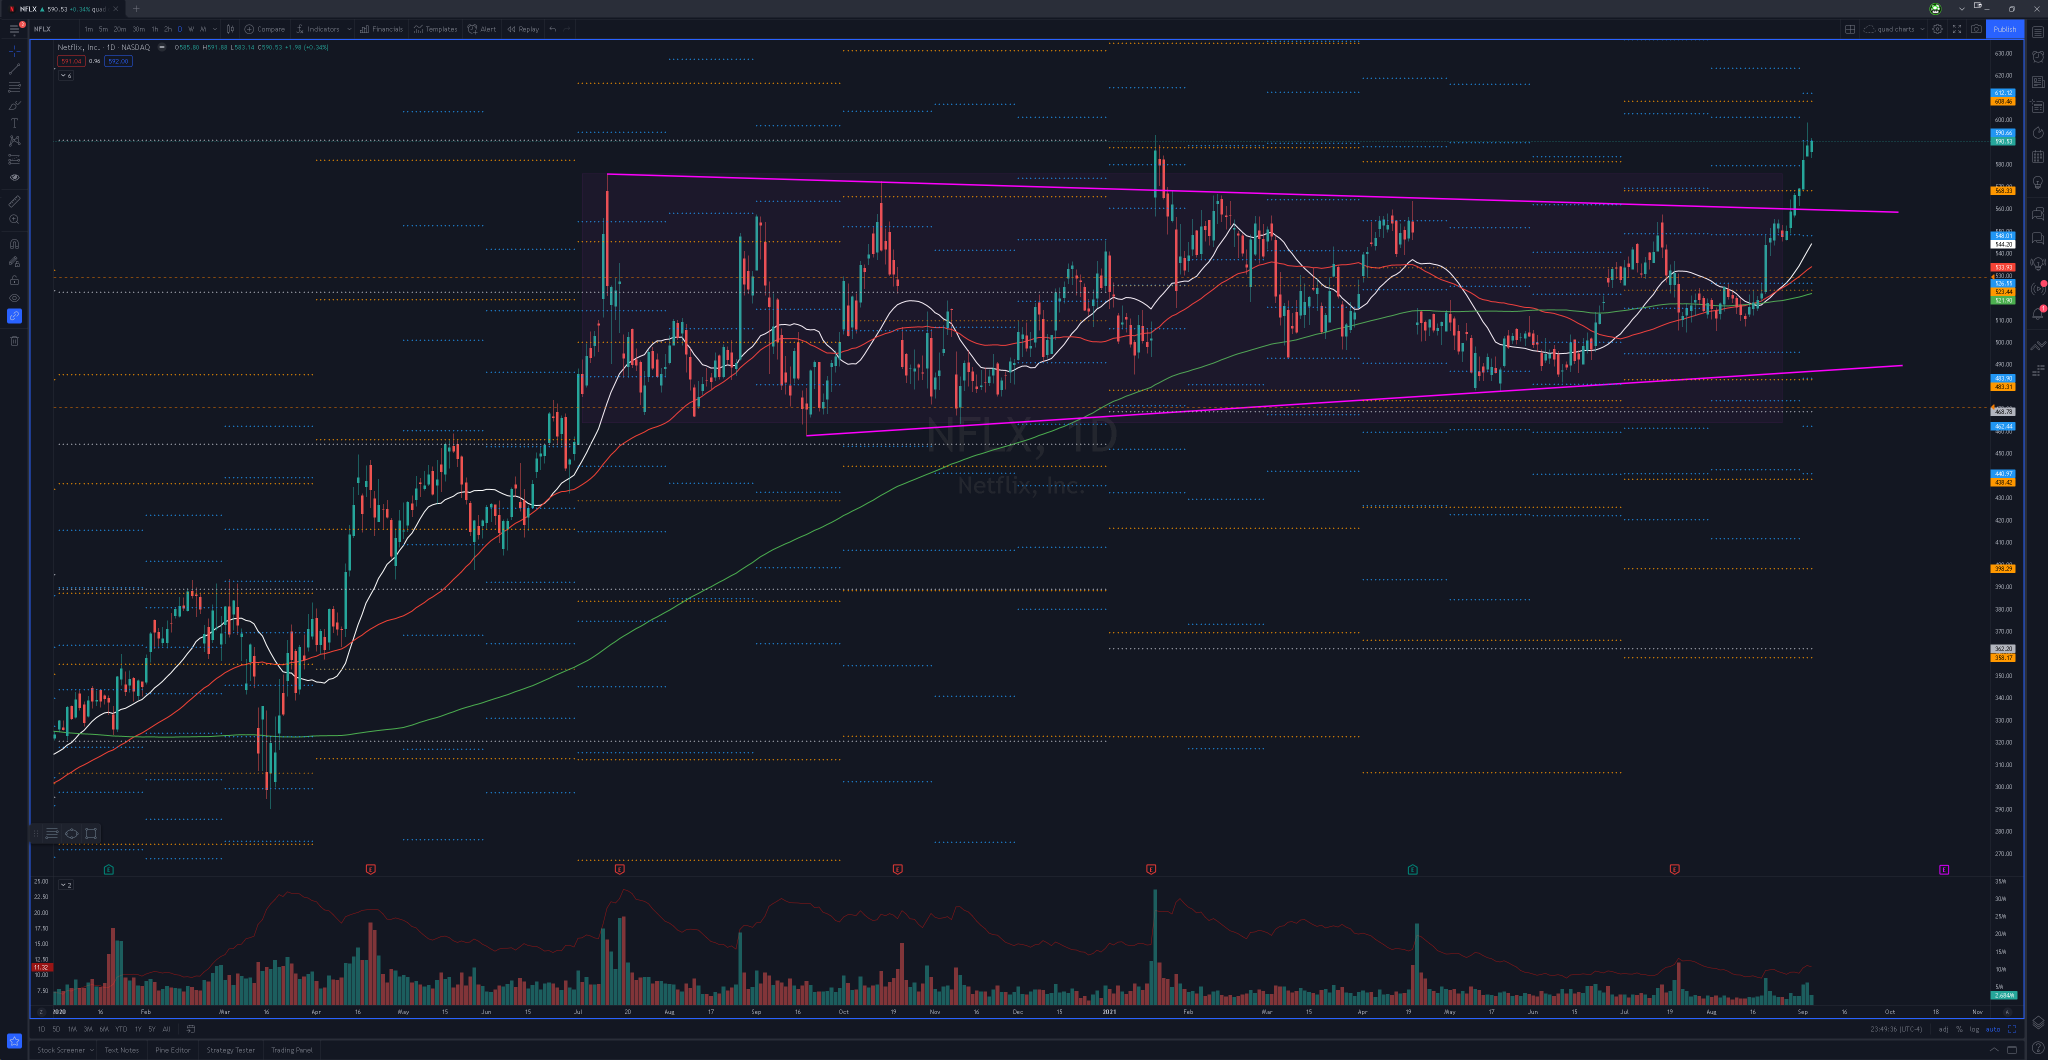The width and height of the screenshot is (2048, 1060).
Task: Set chart range to YTD
Action: pyautogui.click(x=121, y=1029)
